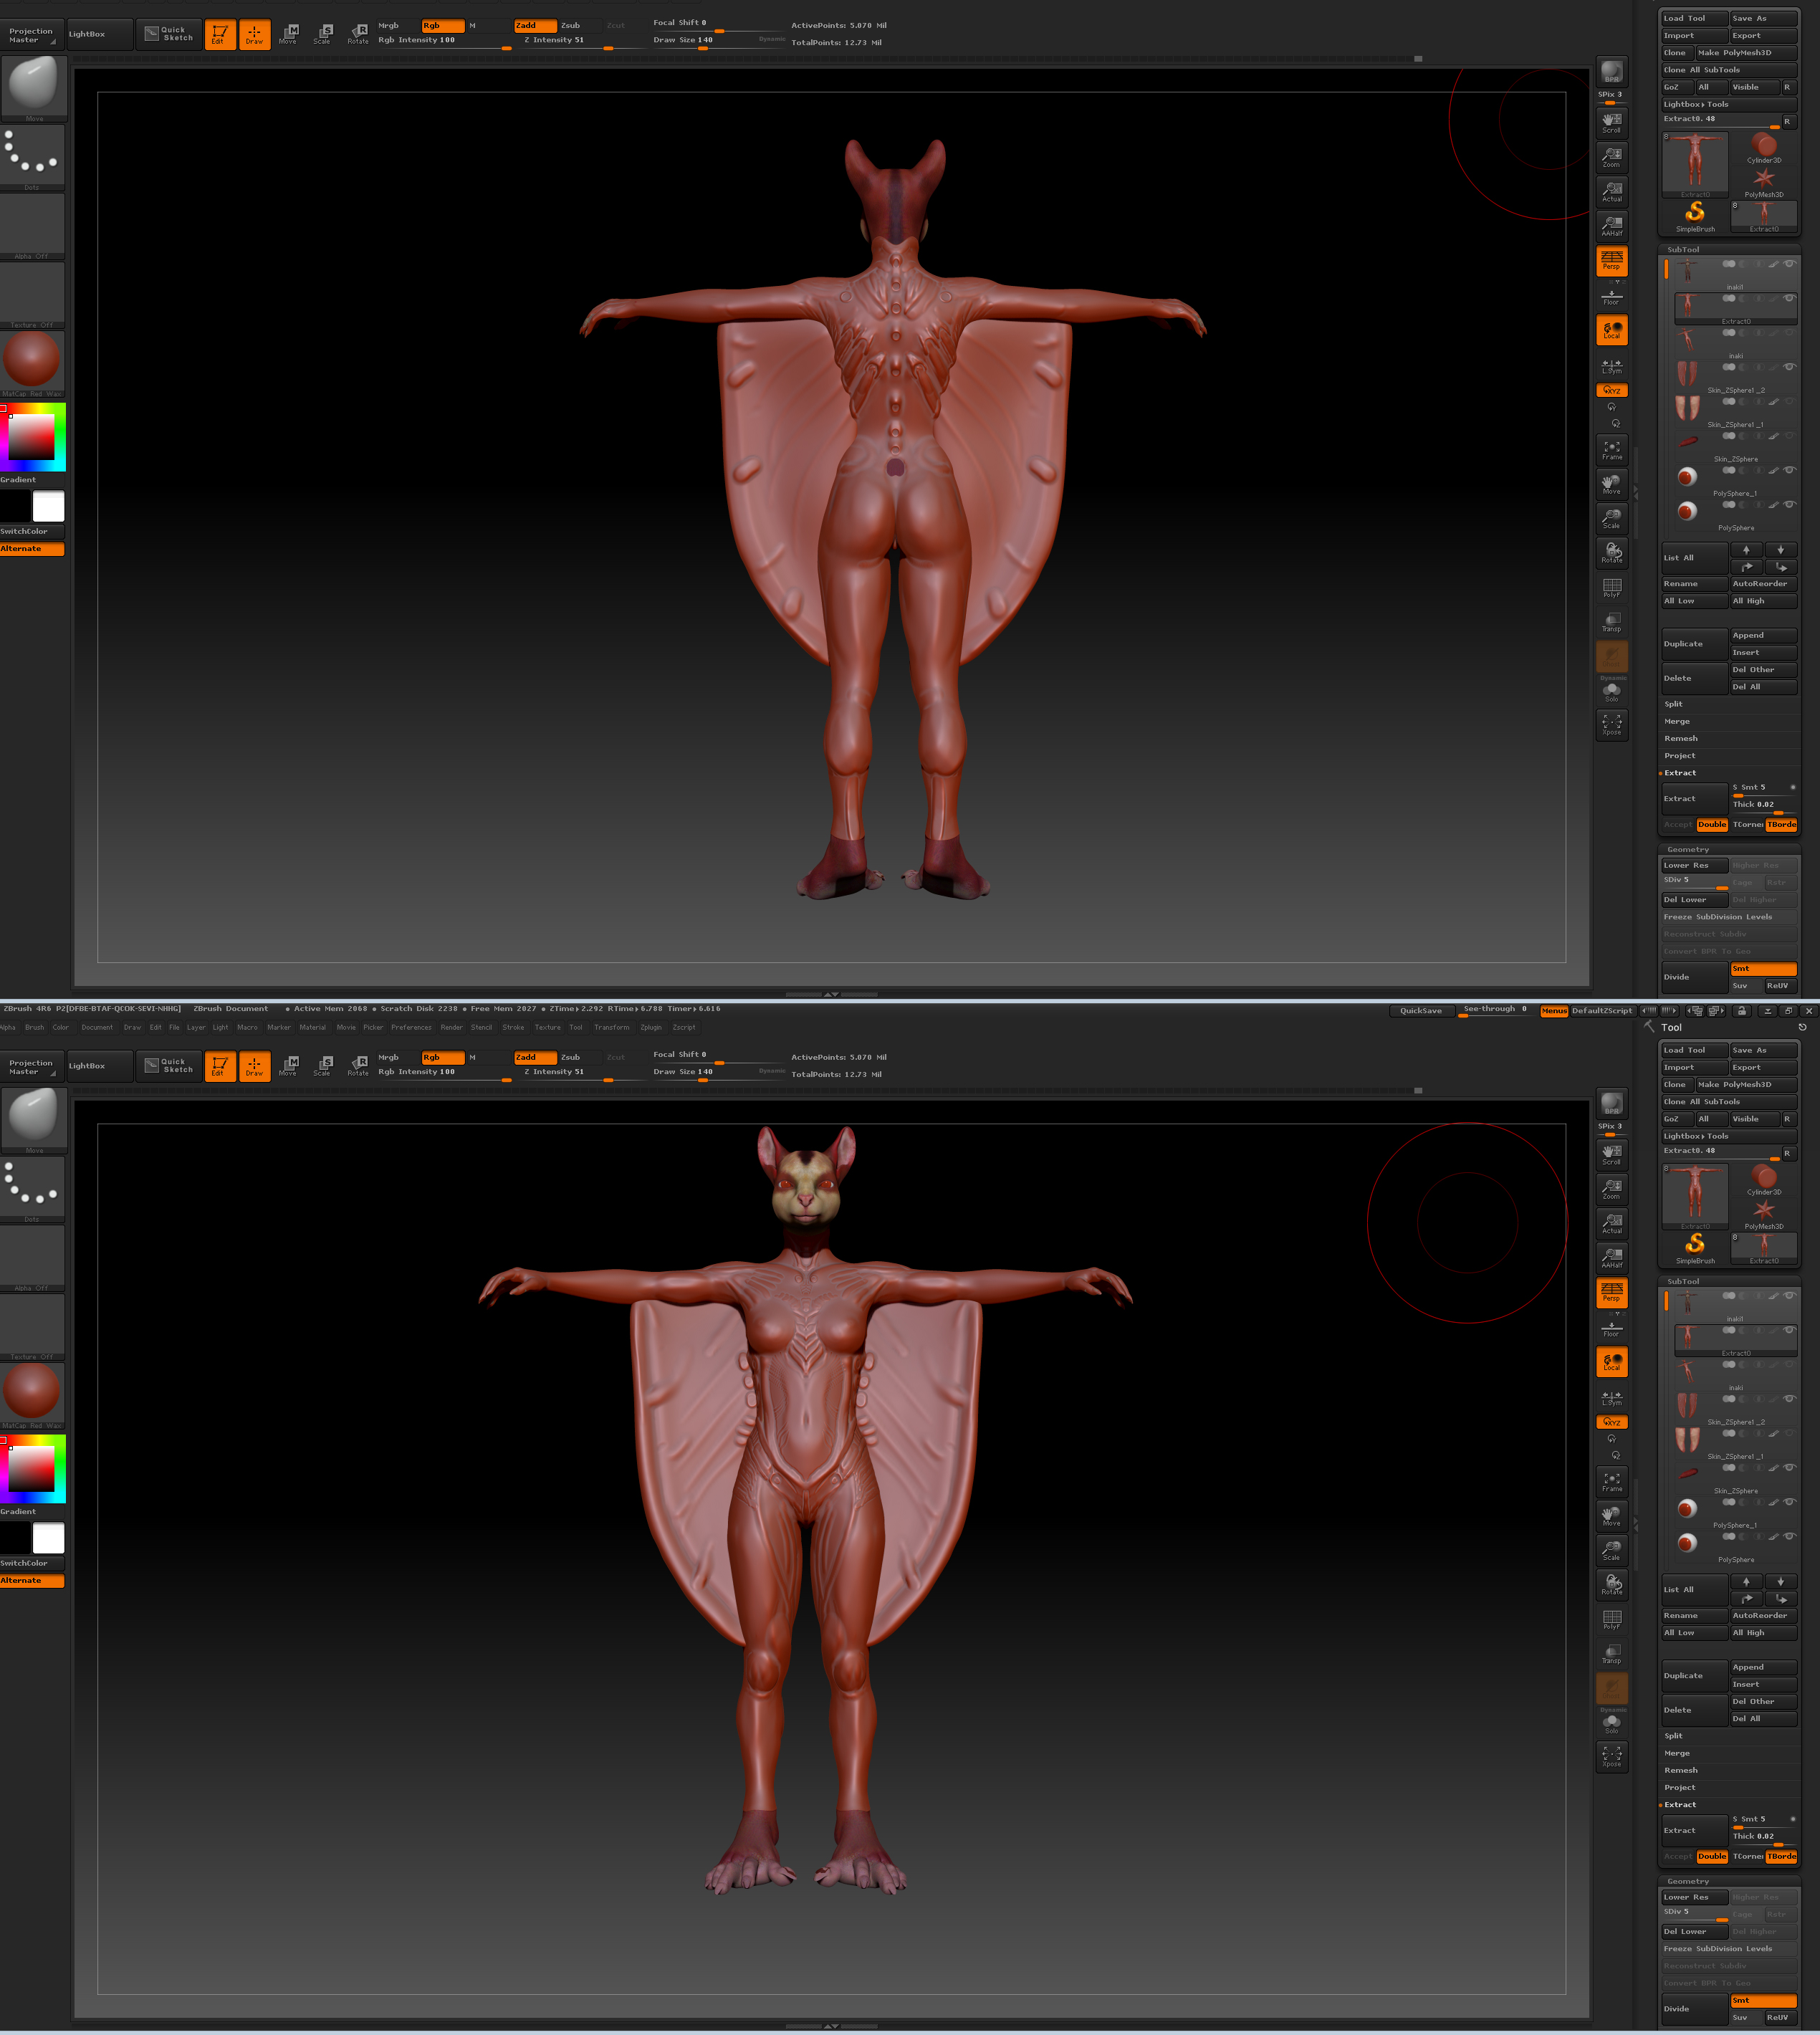
Task: Toggle the orange Menus button off
Action: 1554,1011
